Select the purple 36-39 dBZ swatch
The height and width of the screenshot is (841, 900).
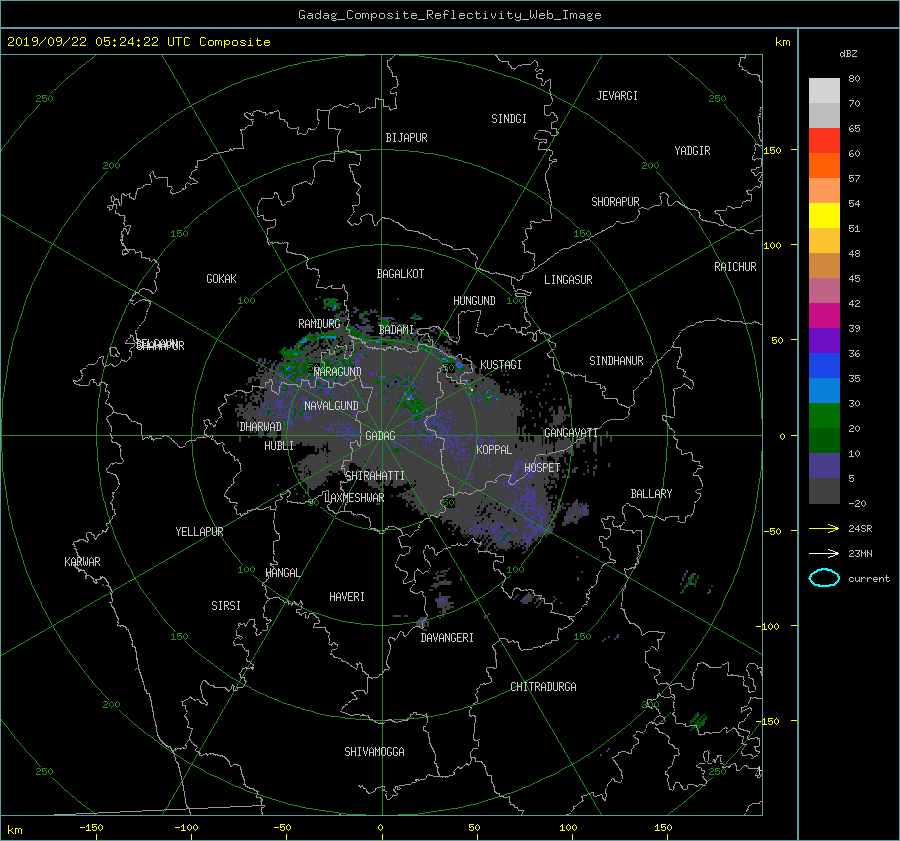point(824,340)
